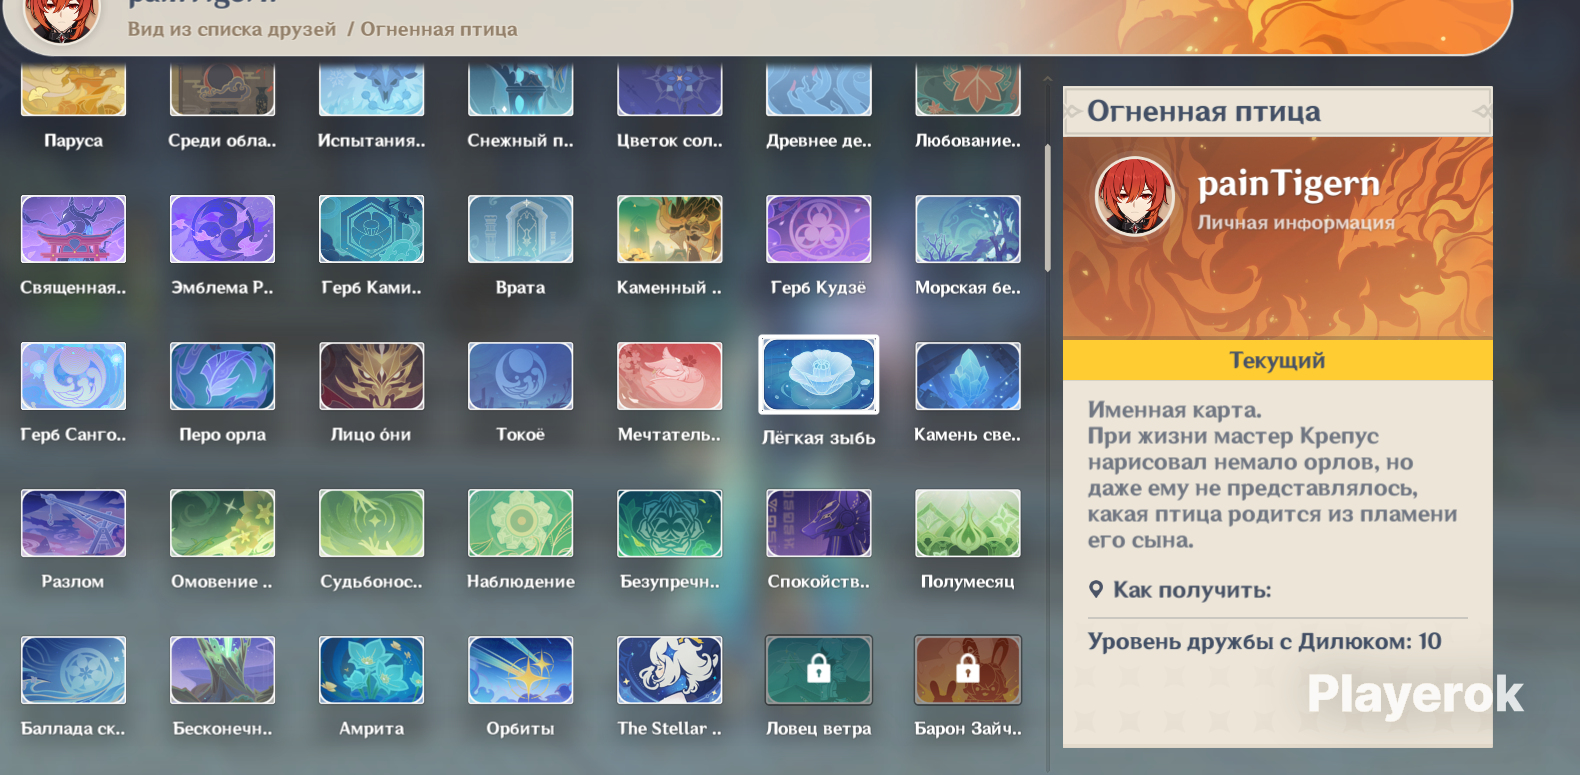The width and height of the screenshot is (1580, 775).
Task: Click the location pin beside Как получить
Action: (x=1097, y=590)
